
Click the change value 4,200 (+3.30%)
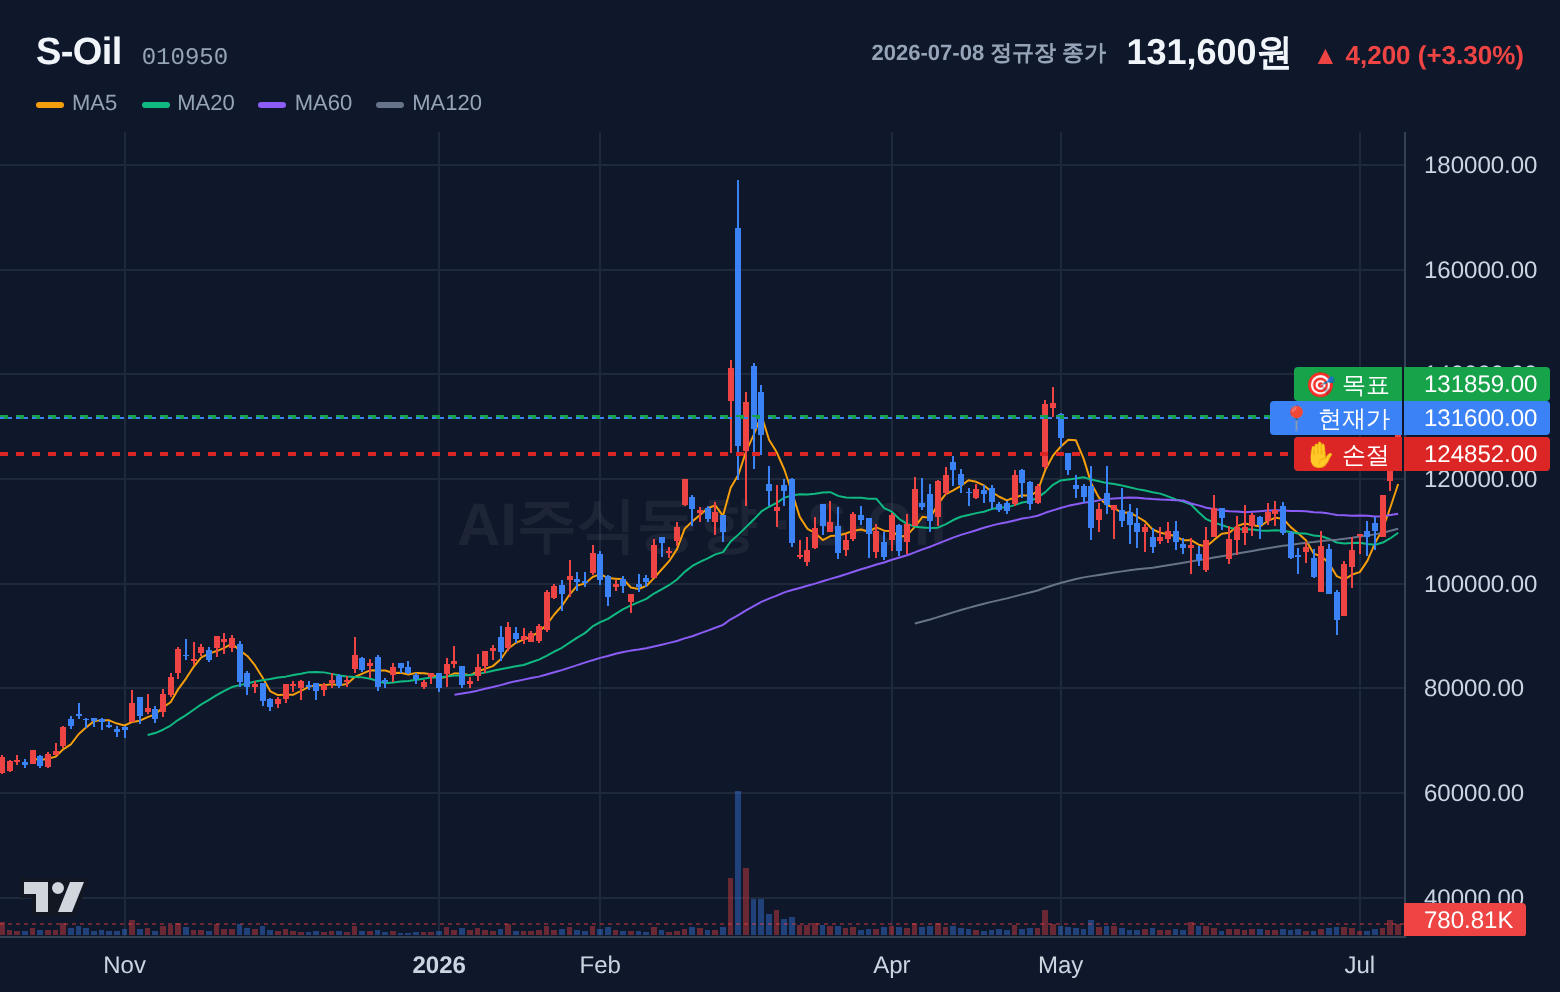1434,55
